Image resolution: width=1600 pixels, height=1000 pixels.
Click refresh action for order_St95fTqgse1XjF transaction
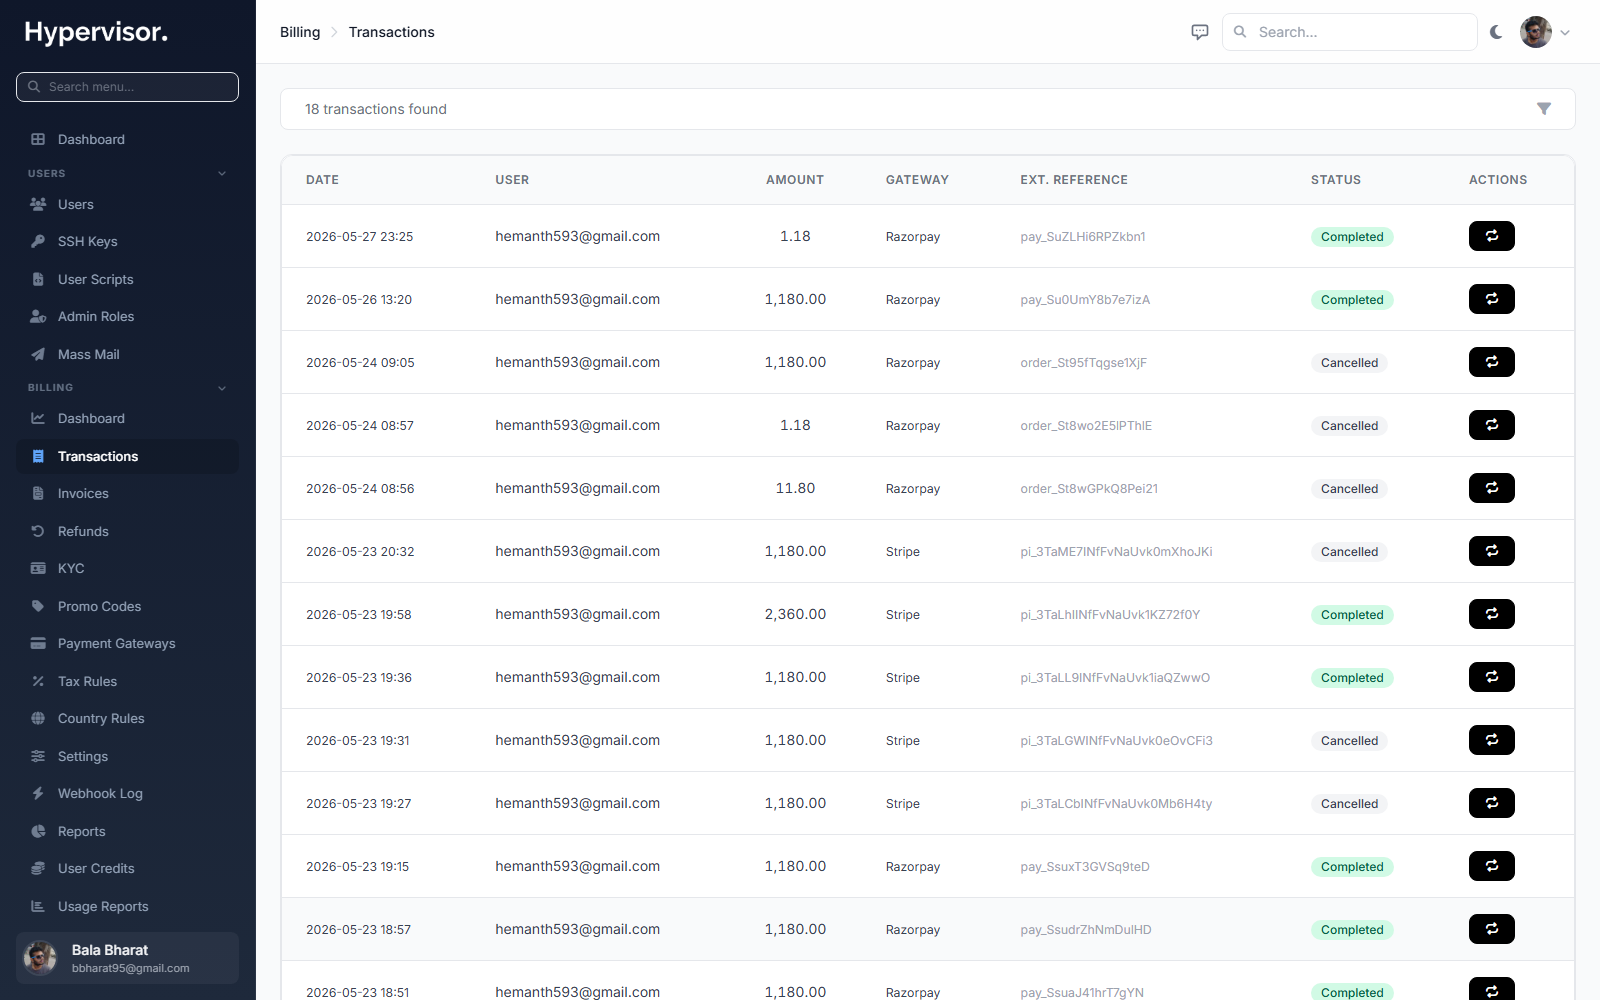point(1491,362)
